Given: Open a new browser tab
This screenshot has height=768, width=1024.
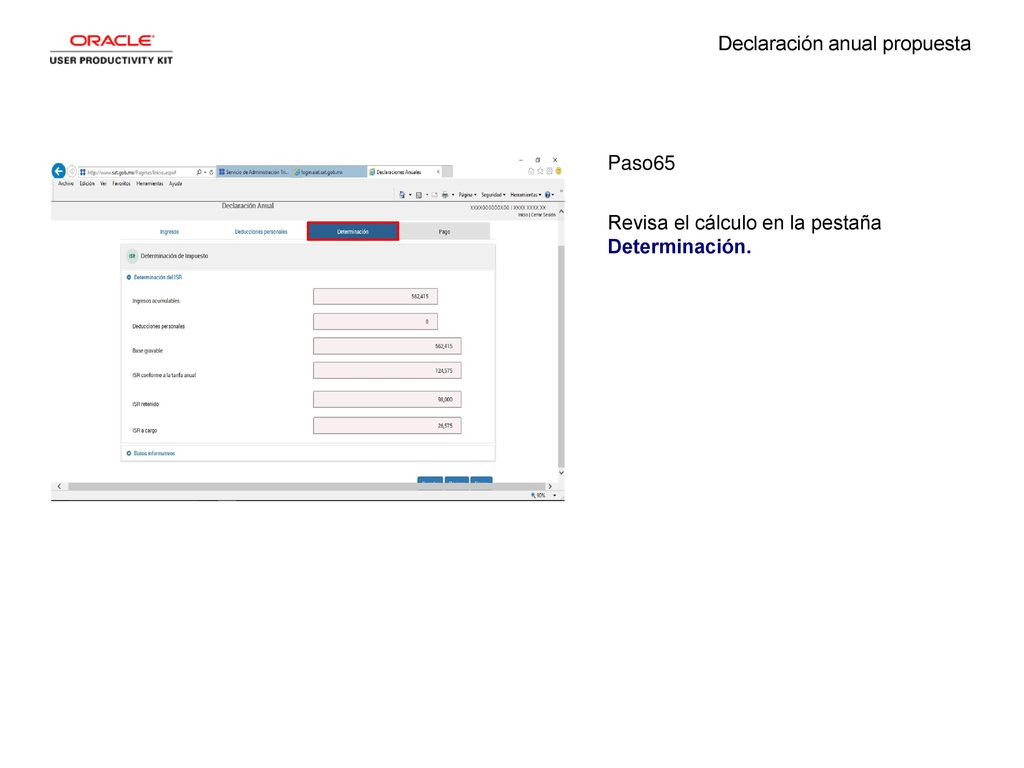Looking at the screenshot, I should coord(447,172).
